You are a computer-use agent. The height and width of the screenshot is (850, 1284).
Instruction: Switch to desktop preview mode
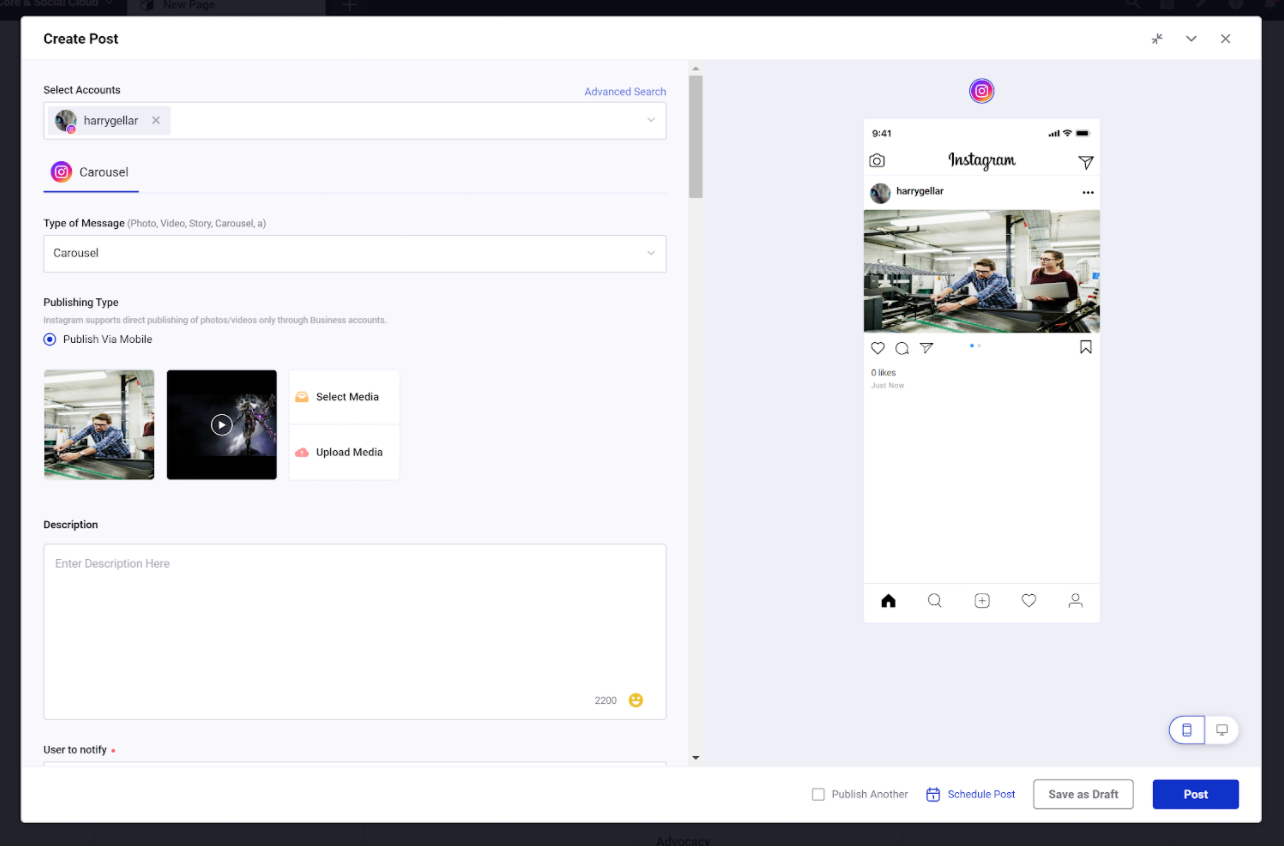[x=1222, y=730]
